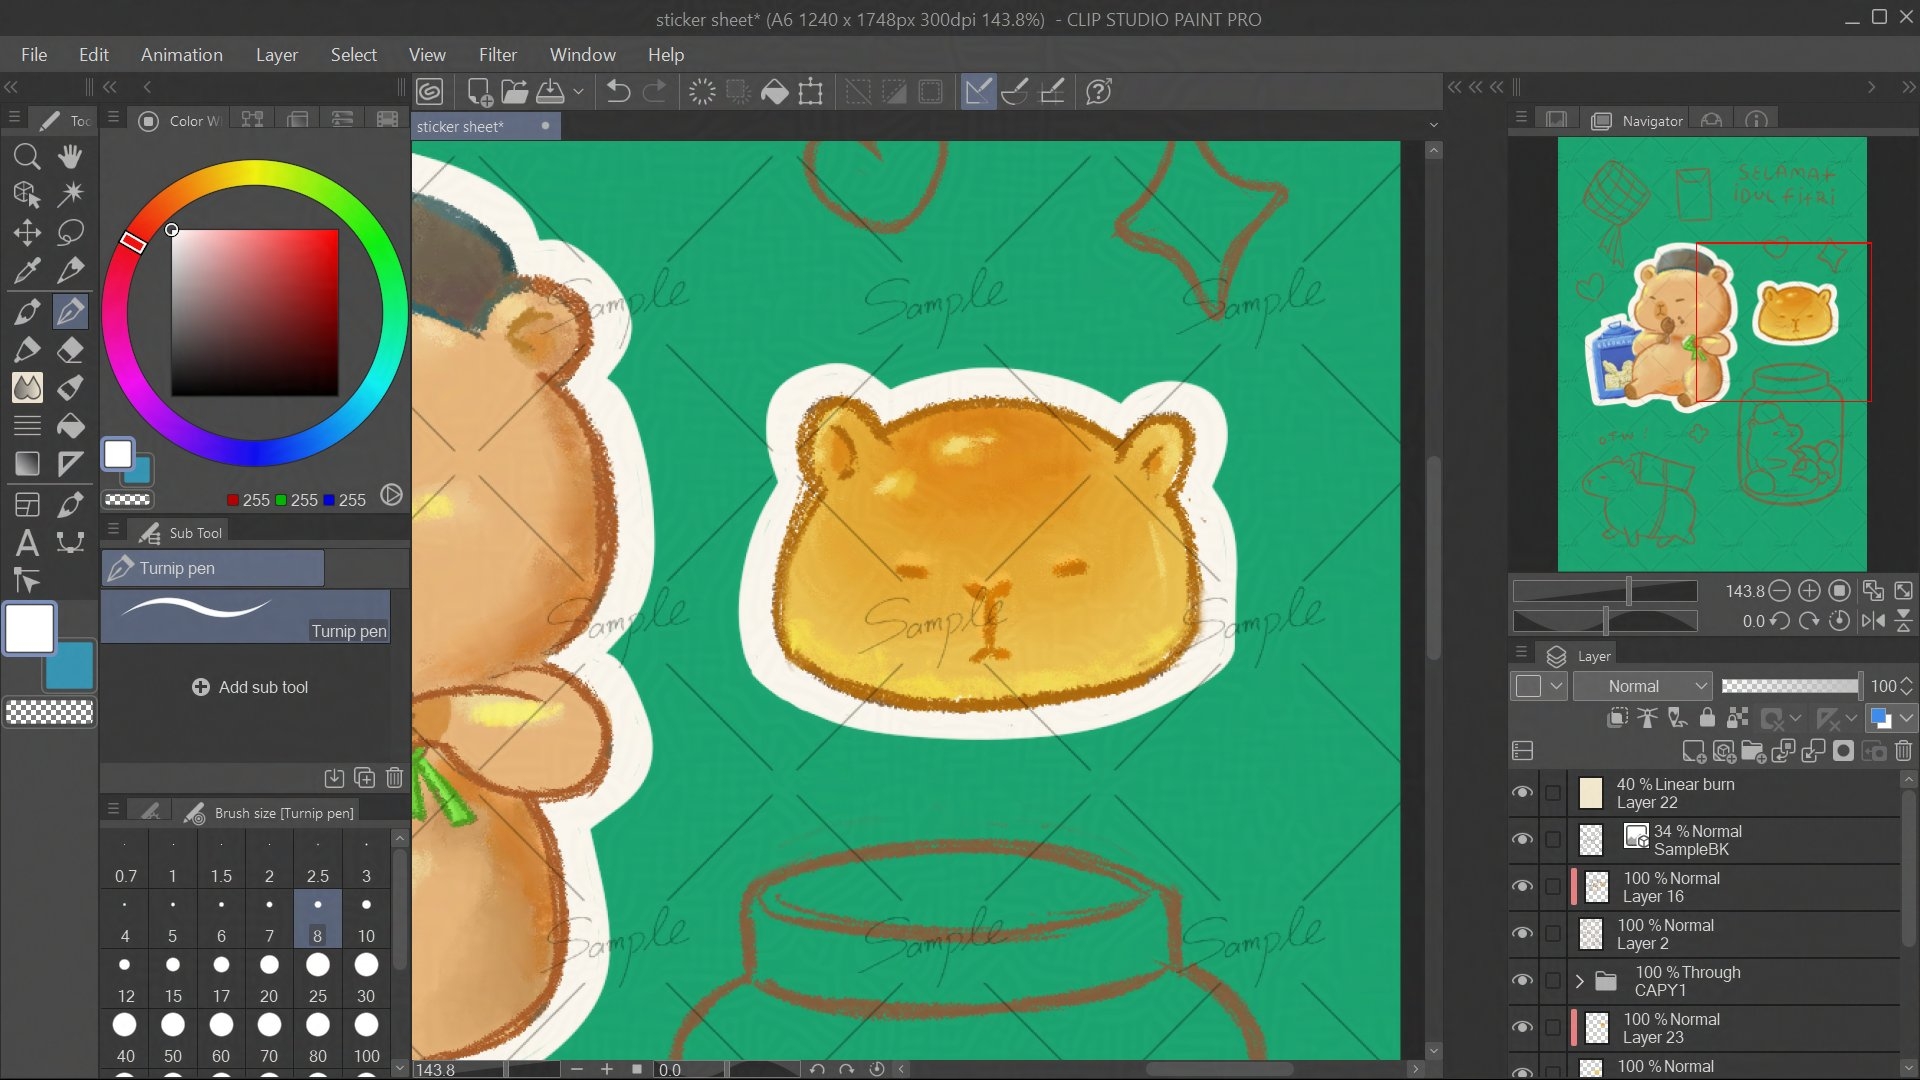Open the Normal blending mode dropdown
Viewport: 1920px width, 1080px height.
(x=1643, y=686)
